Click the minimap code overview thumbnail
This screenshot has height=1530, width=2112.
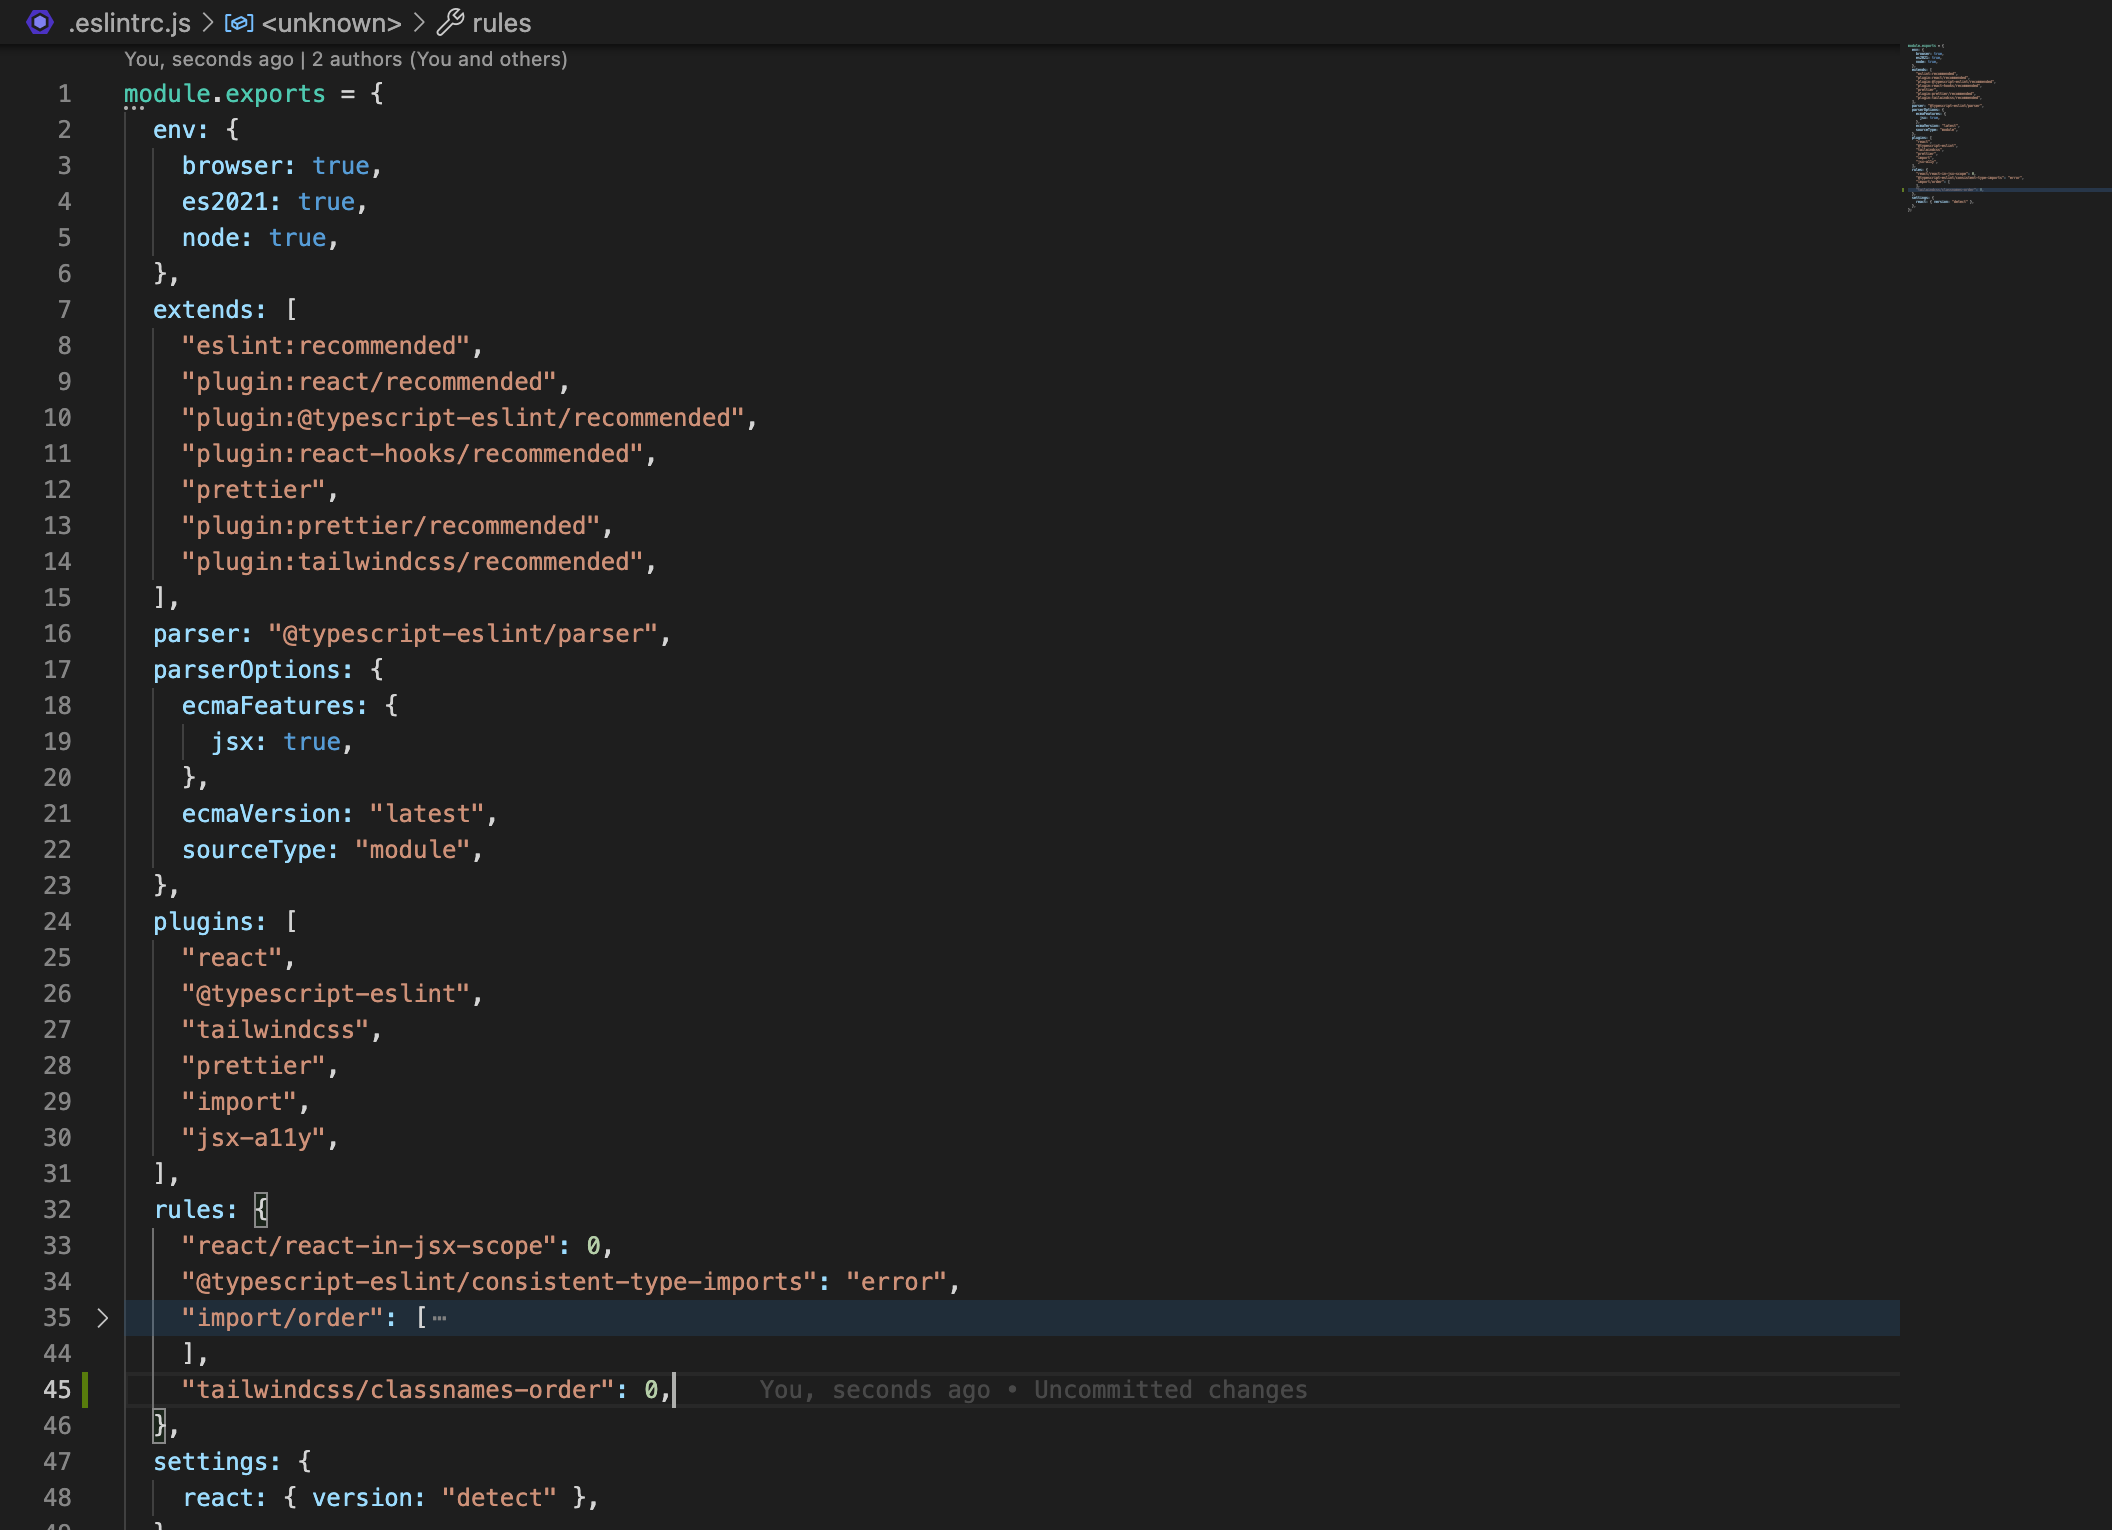coord(1960,120)
